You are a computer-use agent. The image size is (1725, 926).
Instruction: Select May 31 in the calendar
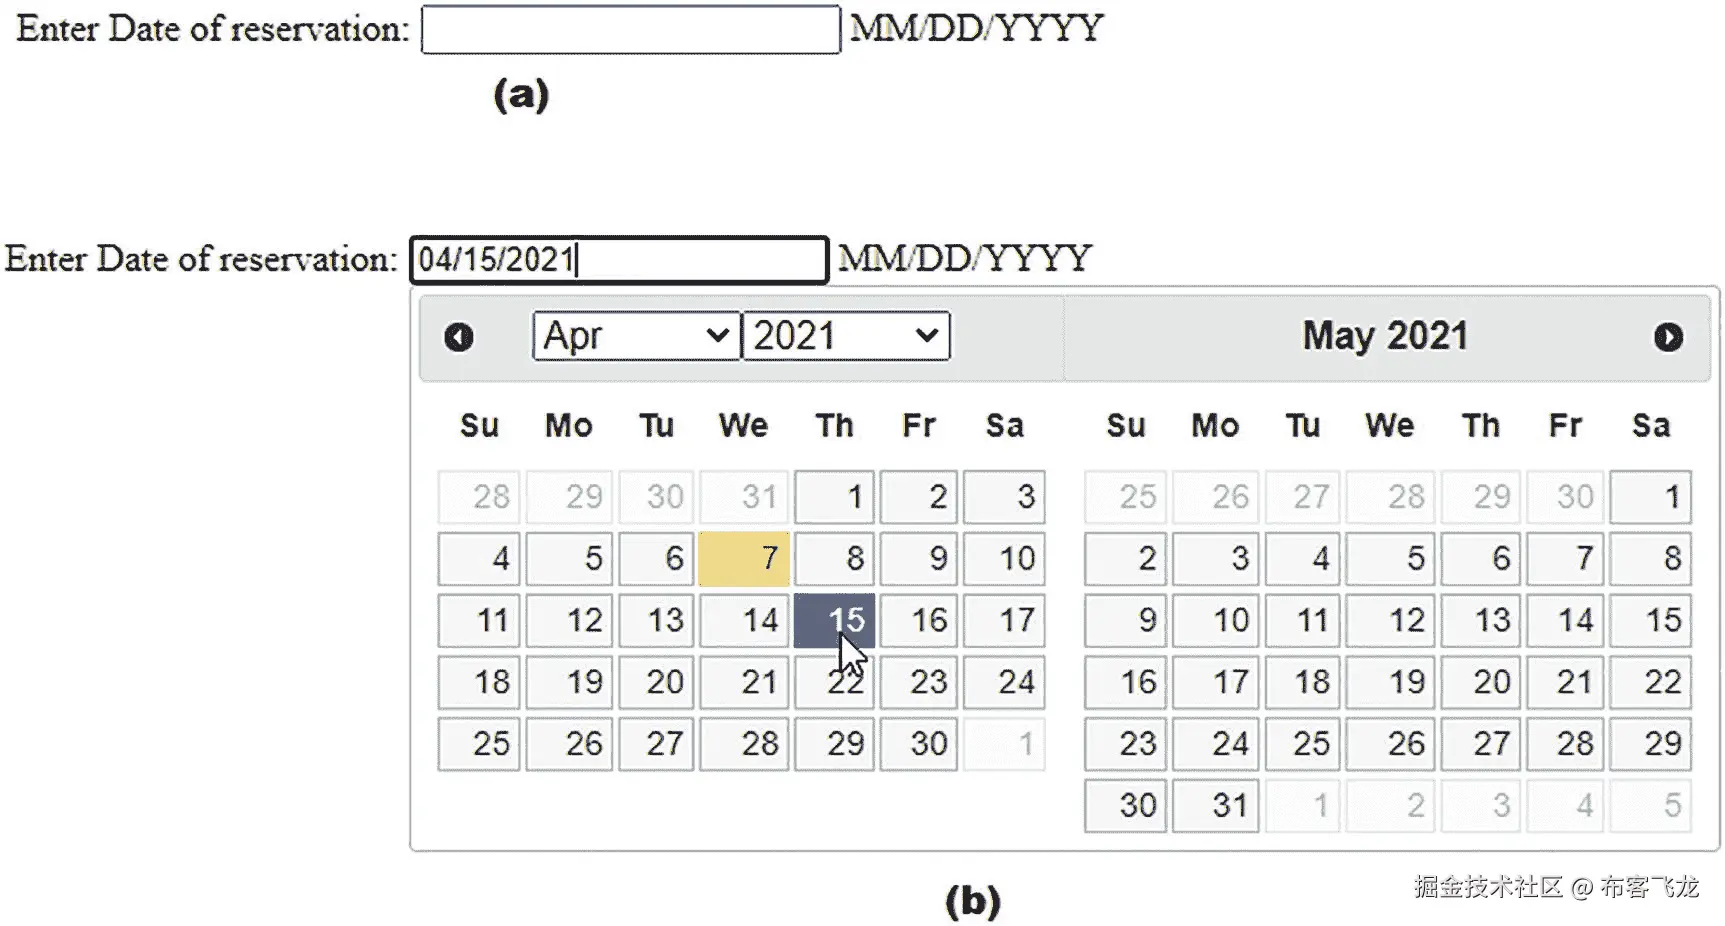coord(1215,805)
